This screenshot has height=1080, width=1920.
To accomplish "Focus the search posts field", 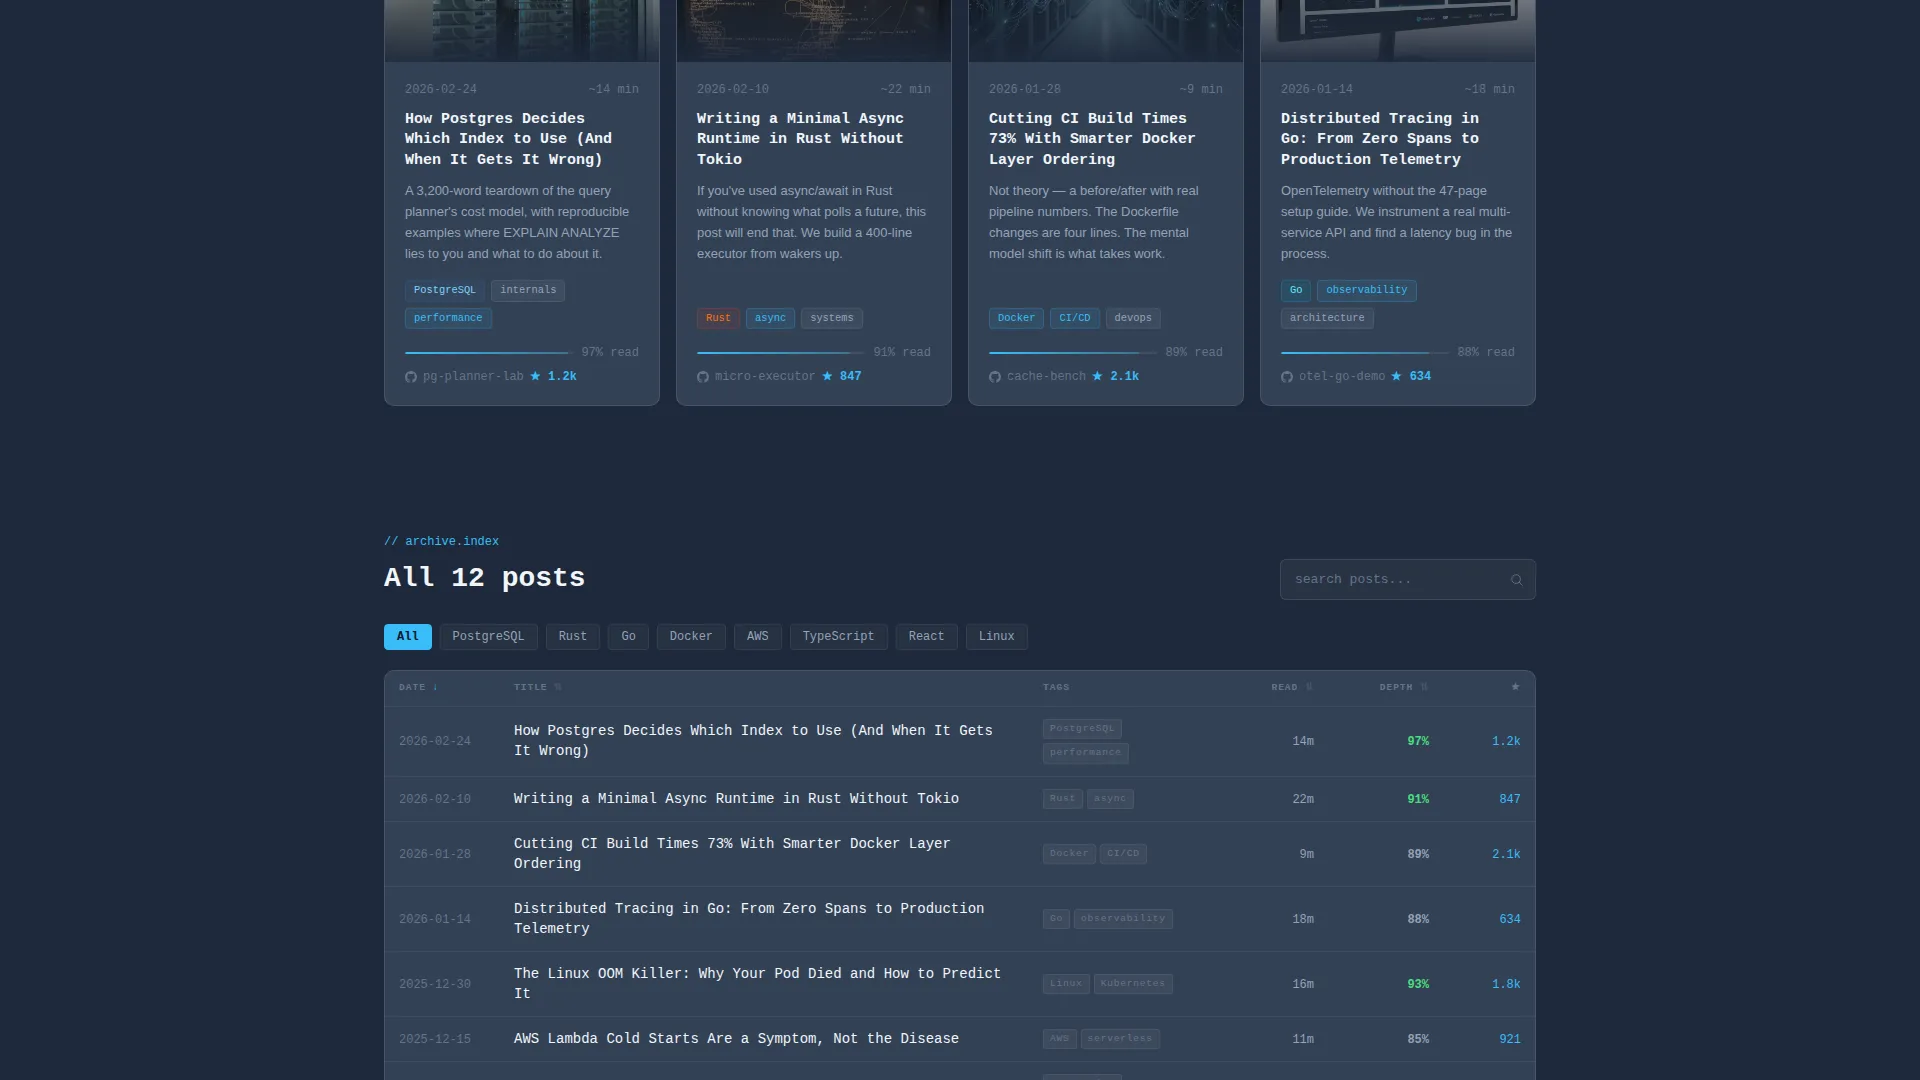I will [x=1407, y=580].
